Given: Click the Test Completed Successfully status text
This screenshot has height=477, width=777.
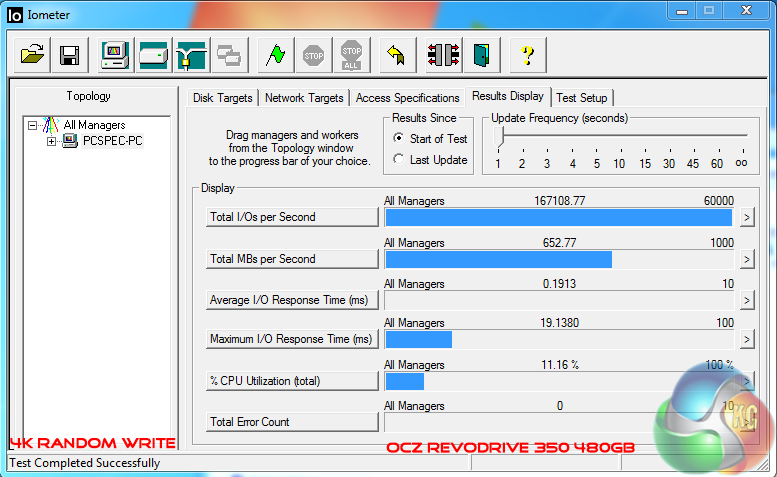Looking at the screenshot, I should click(x=85, y=463).
